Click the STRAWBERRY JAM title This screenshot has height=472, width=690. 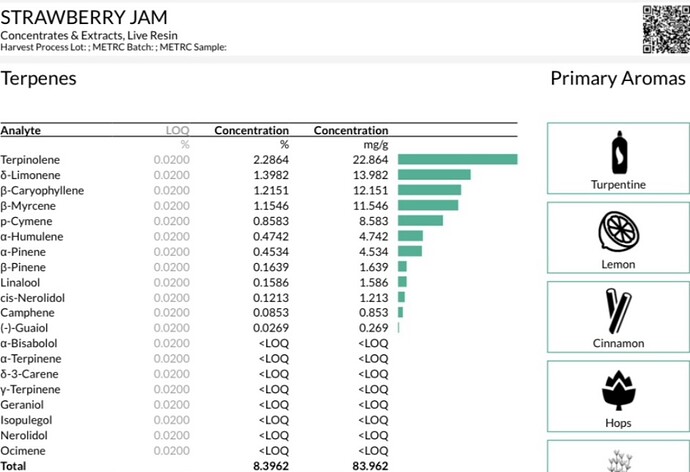click(84, 18)
